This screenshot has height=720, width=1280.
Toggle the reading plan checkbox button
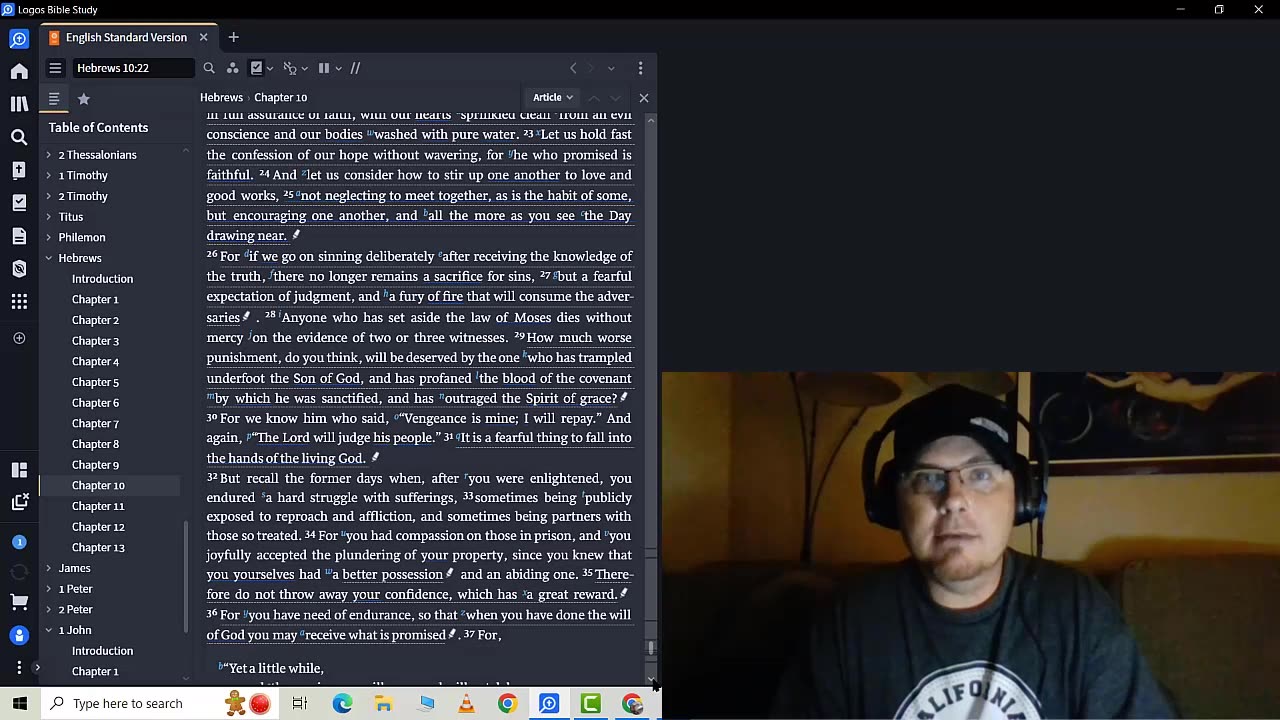(x=257, y=68)
